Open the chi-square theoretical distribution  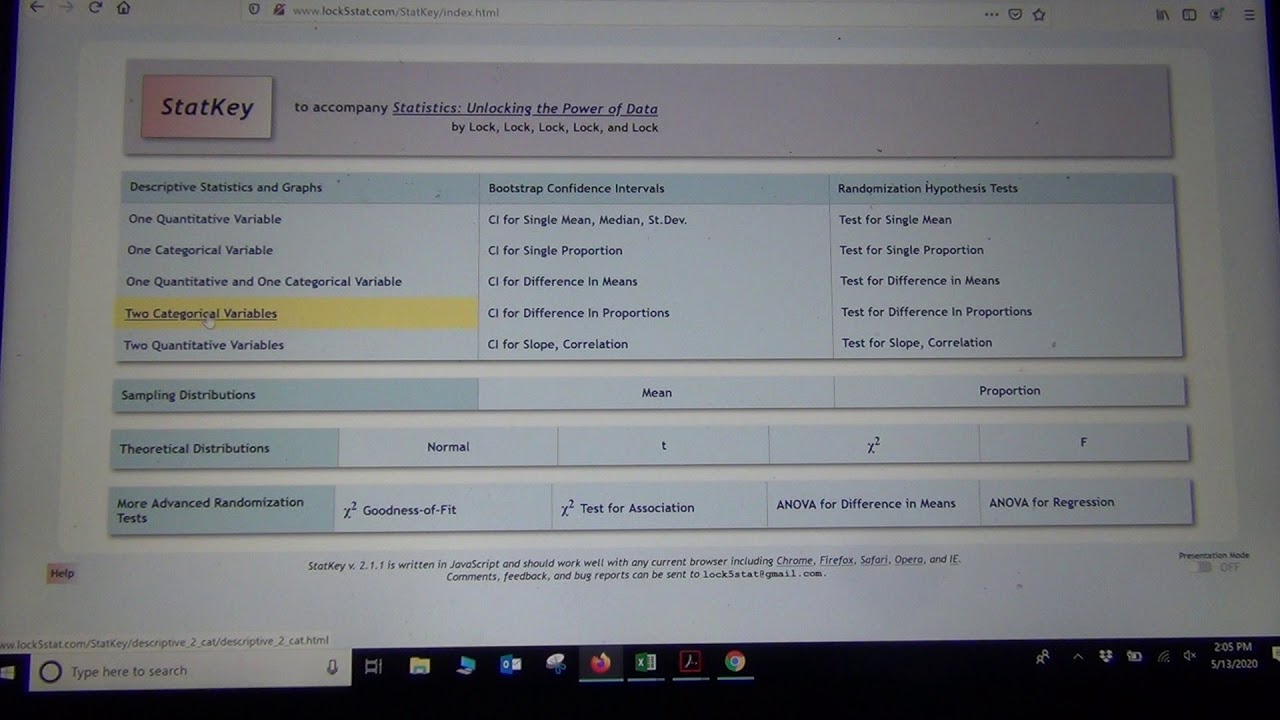pos(874,445)
